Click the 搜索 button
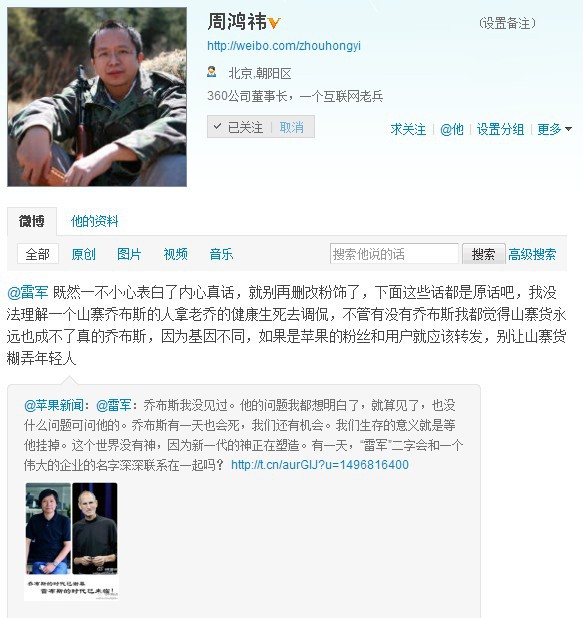 (x=483, y=254)
